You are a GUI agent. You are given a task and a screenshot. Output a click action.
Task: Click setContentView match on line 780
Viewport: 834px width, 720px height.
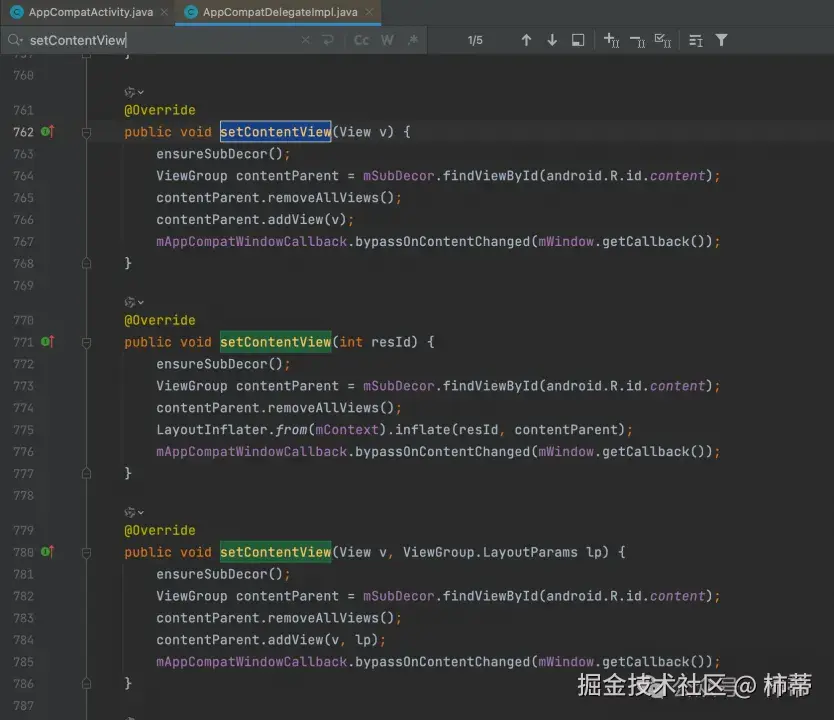tap(276, 551)
